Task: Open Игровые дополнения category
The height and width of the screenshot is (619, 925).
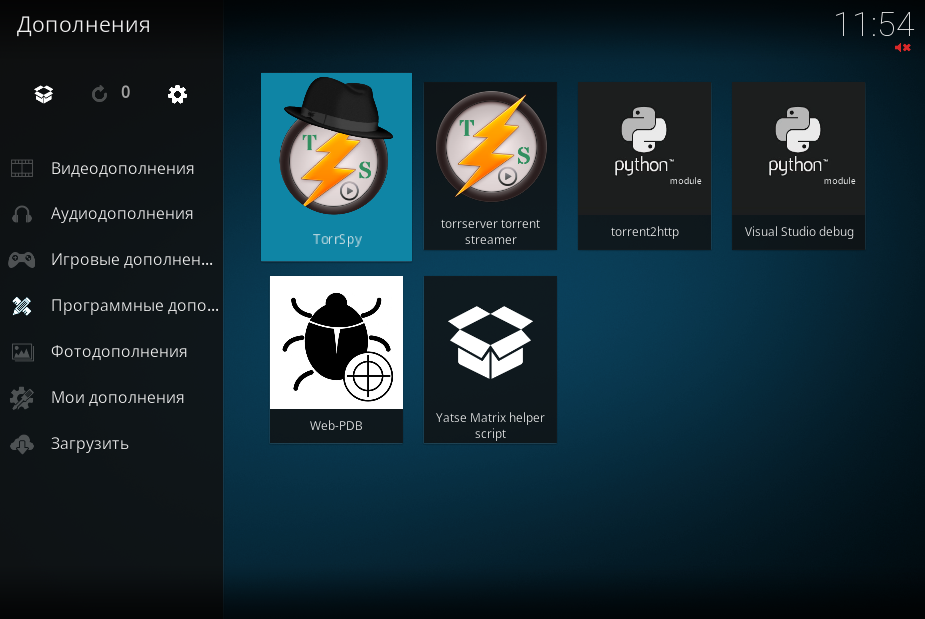Action: (132, 260)
